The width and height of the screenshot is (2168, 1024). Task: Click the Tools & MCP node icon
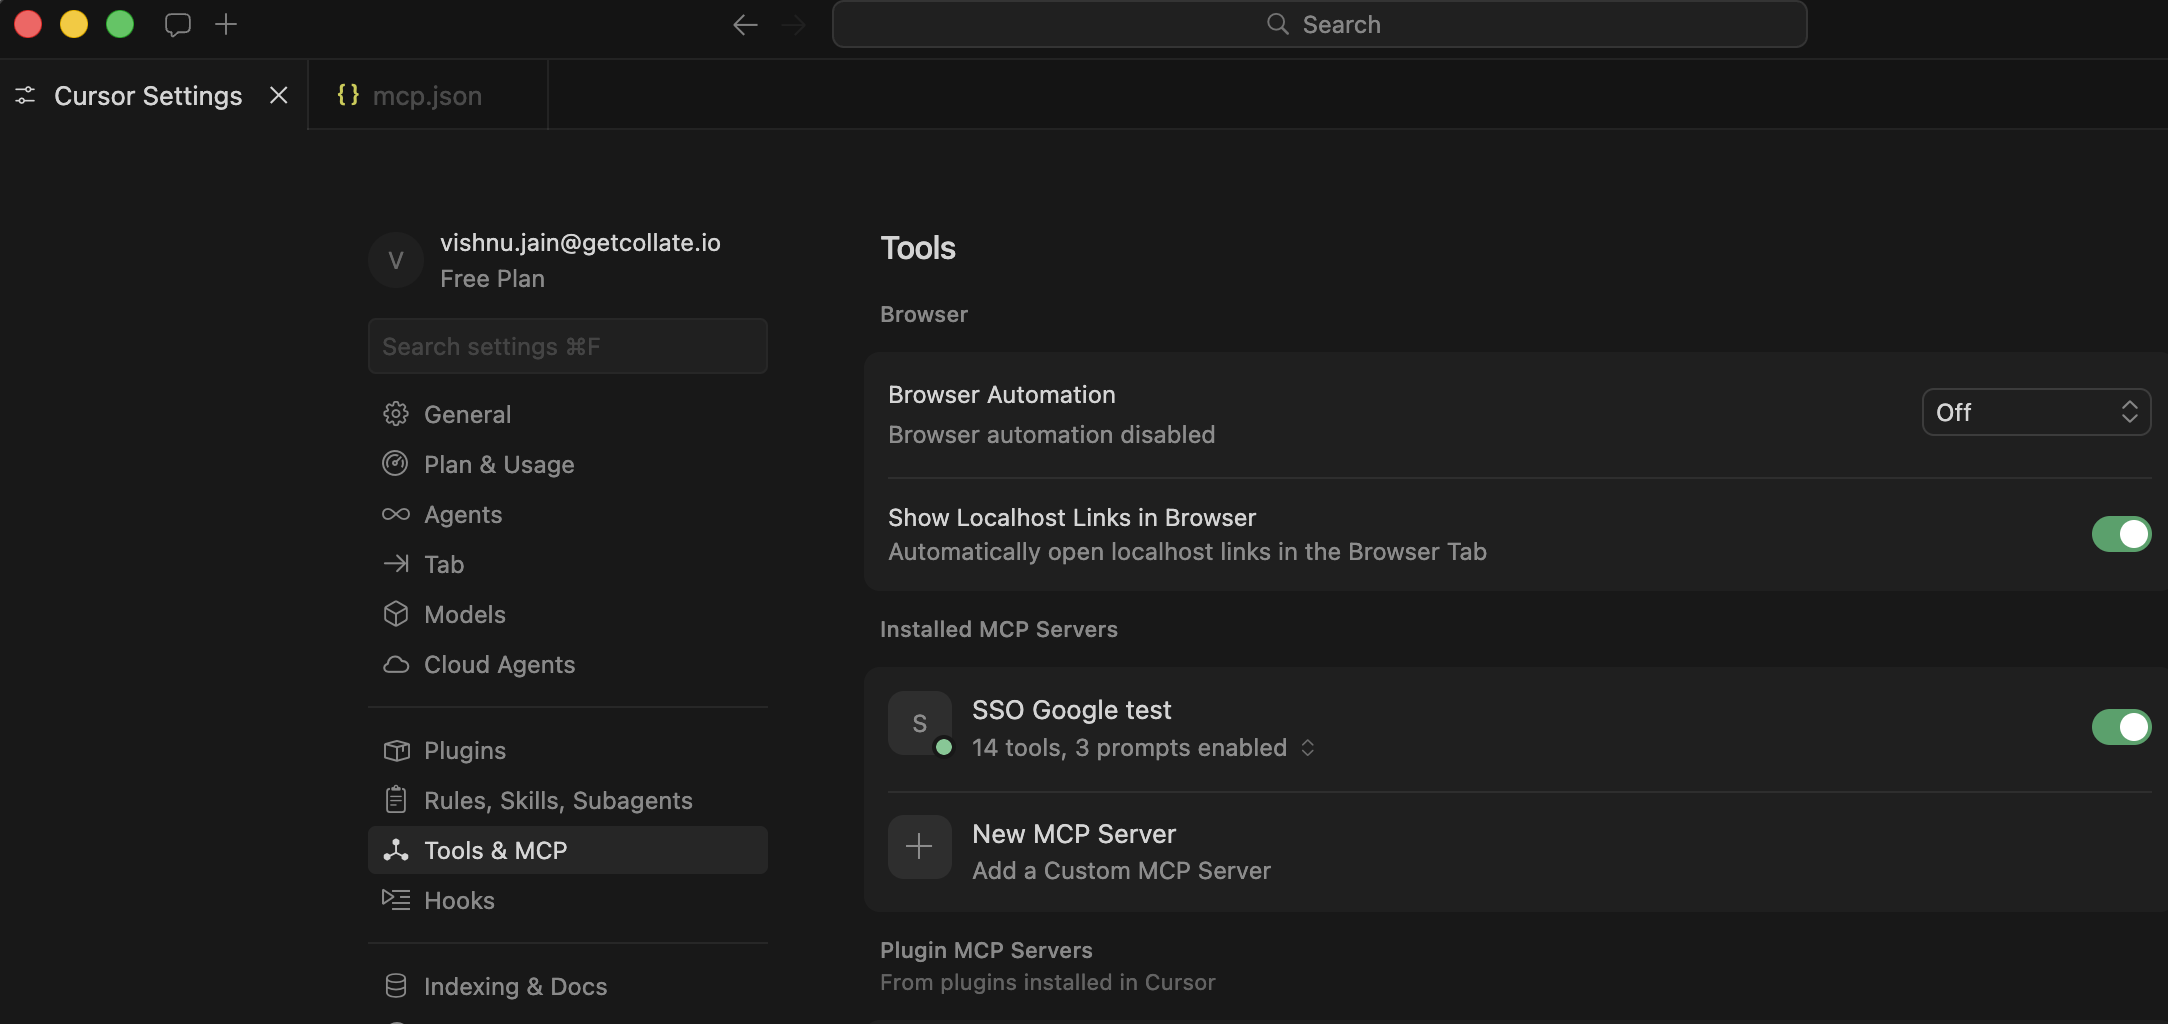(396, 850)
